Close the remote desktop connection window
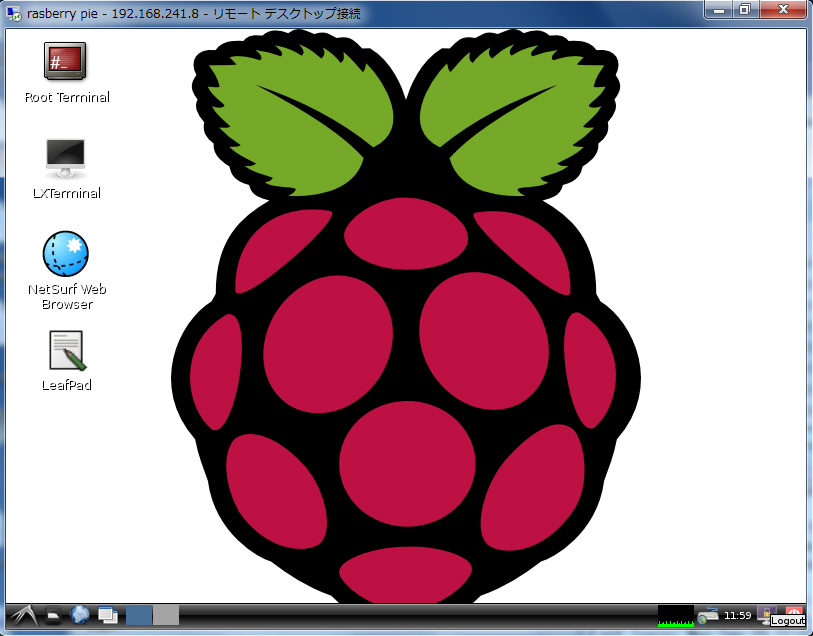The height and width of the screenshot is (636, 813). 782,10
